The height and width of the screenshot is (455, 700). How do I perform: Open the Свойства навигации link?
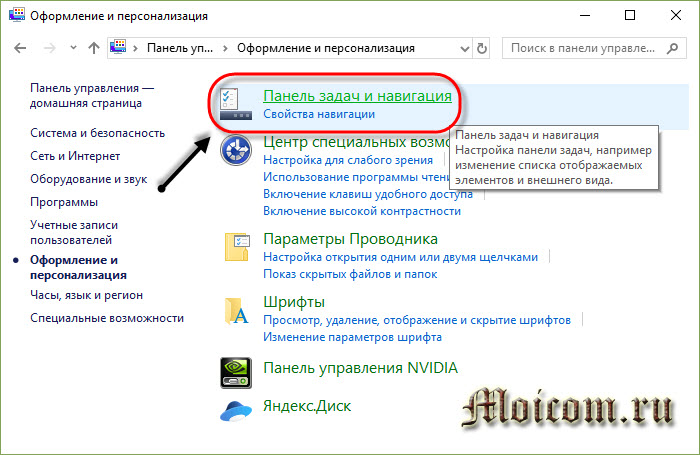point(319,115)
